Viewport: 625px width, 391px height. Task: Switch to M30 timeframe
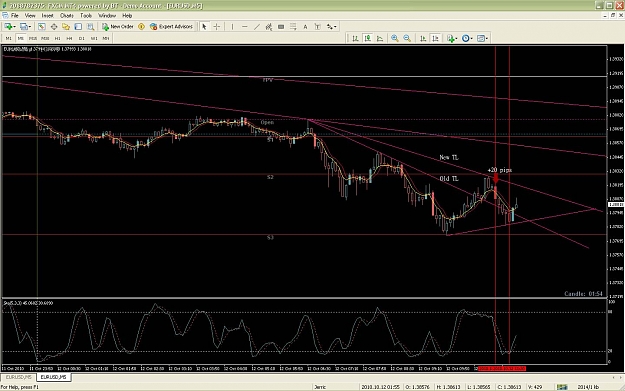click(45, 38)
